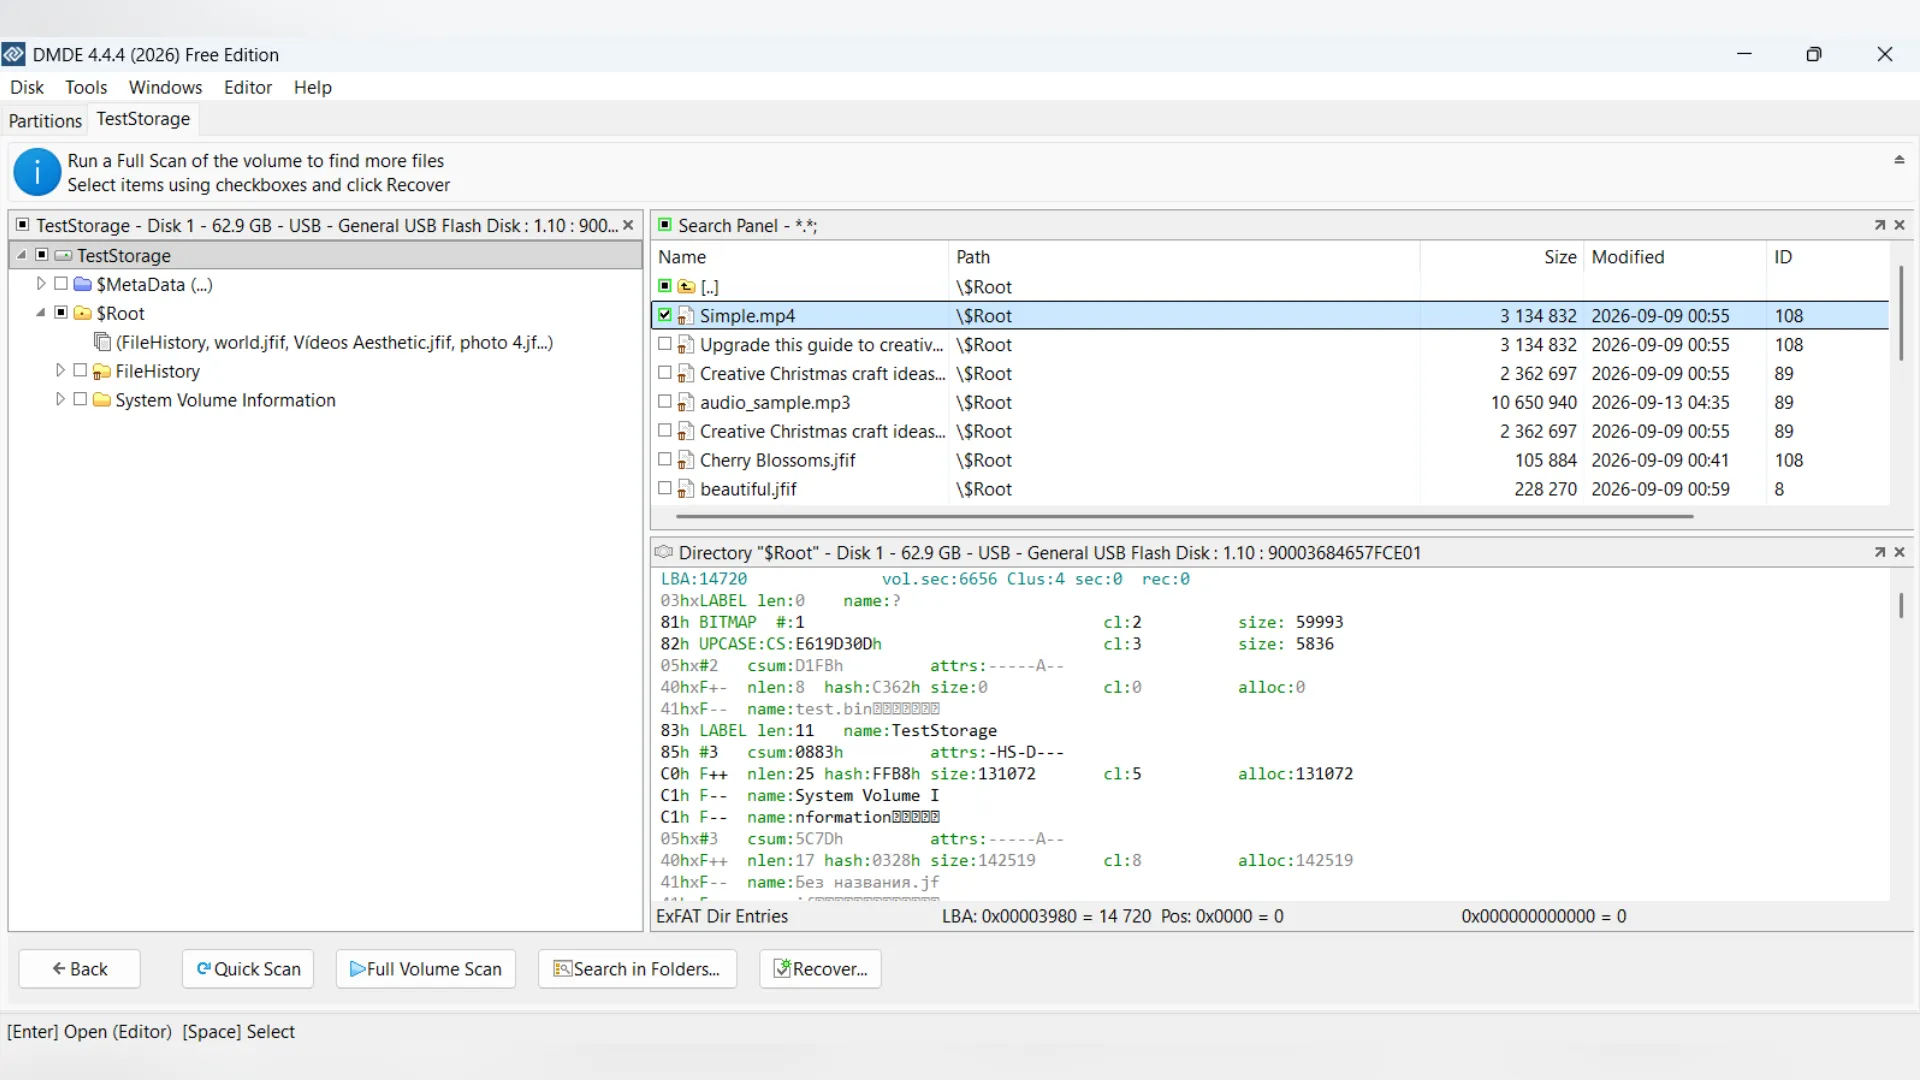Viewport: 1920px width, 1080px height.
Task: Click the name:TestStorage label entry line
Action: point(828,731)
